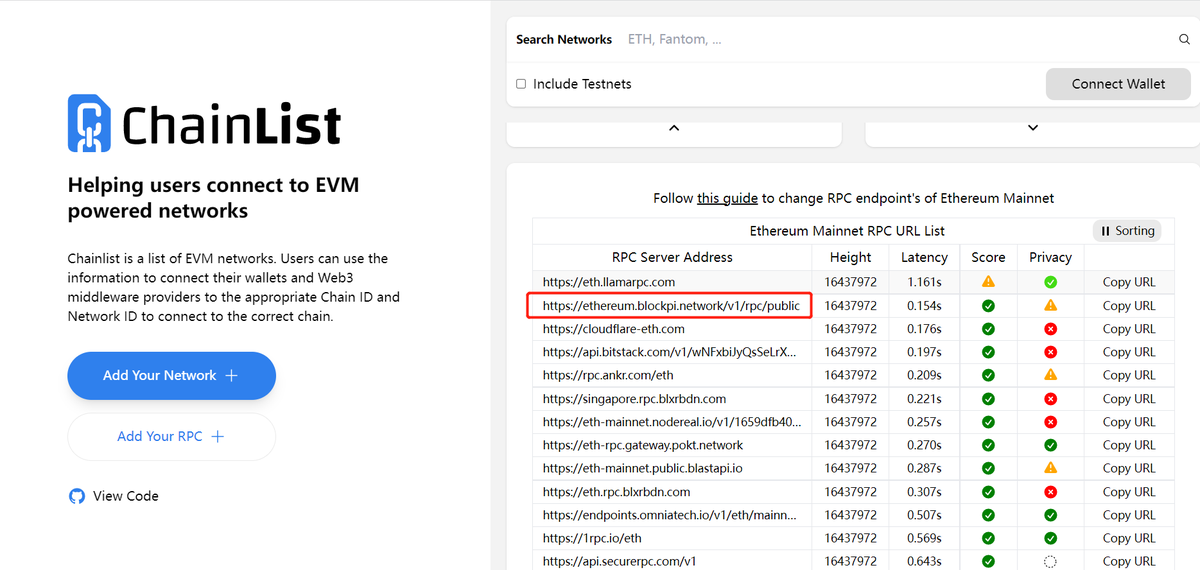
Task: Click the green score icon for cloudflare-eth.com
Action: [988, 329]
